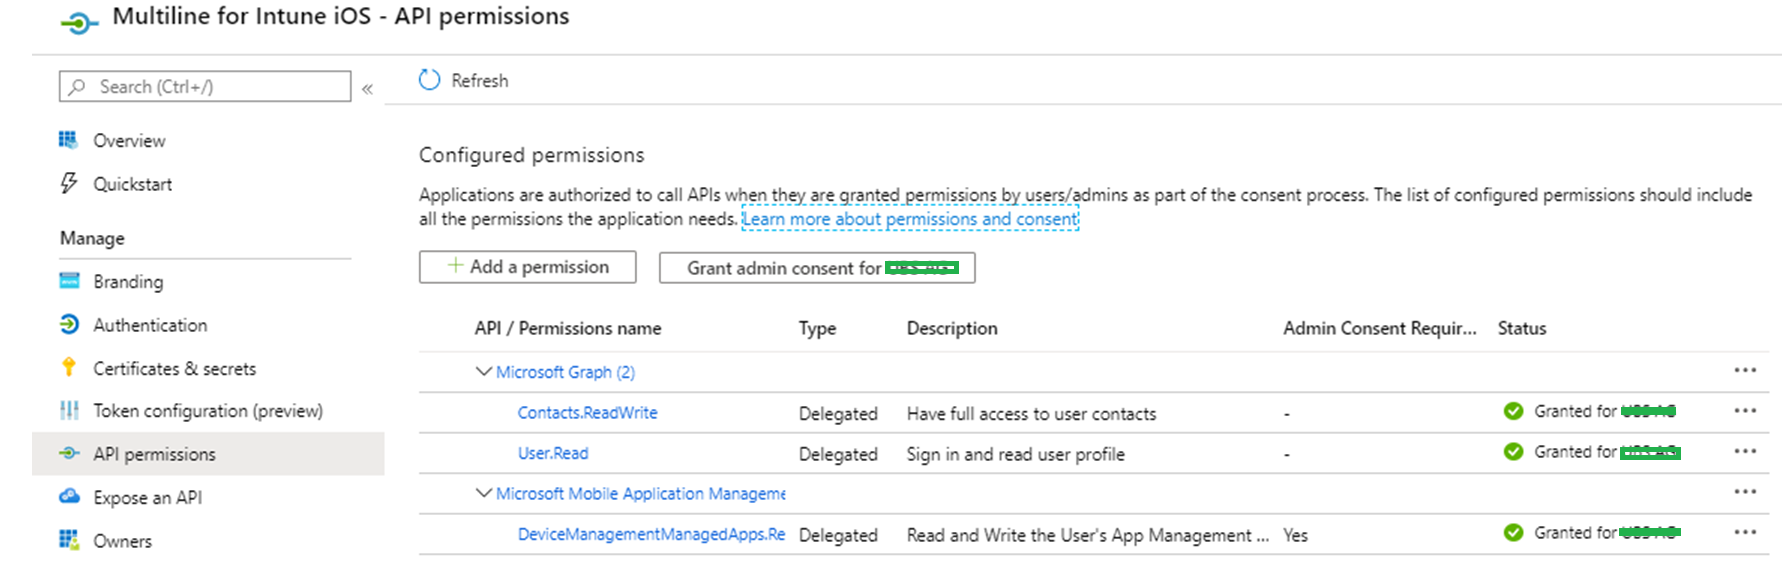Viewport: 1782px width, 564px height.
Task: Open DeviceManagementManagedApps.Re permission link
Action: pos(651,534)
